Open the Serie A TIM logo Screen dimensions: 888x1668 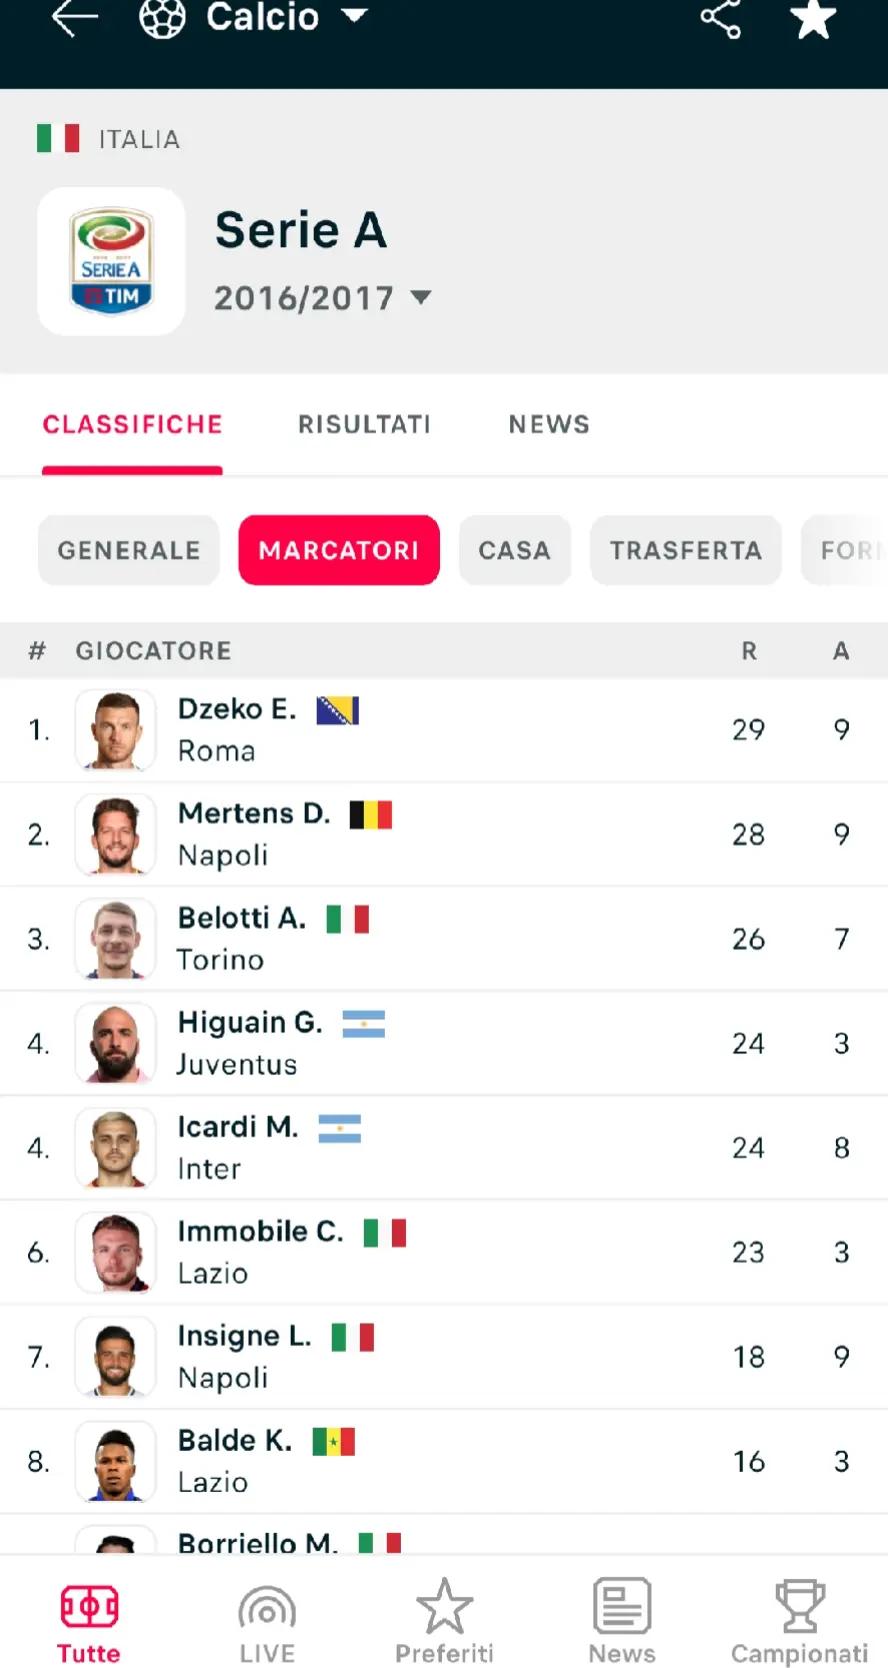point(111,261)
